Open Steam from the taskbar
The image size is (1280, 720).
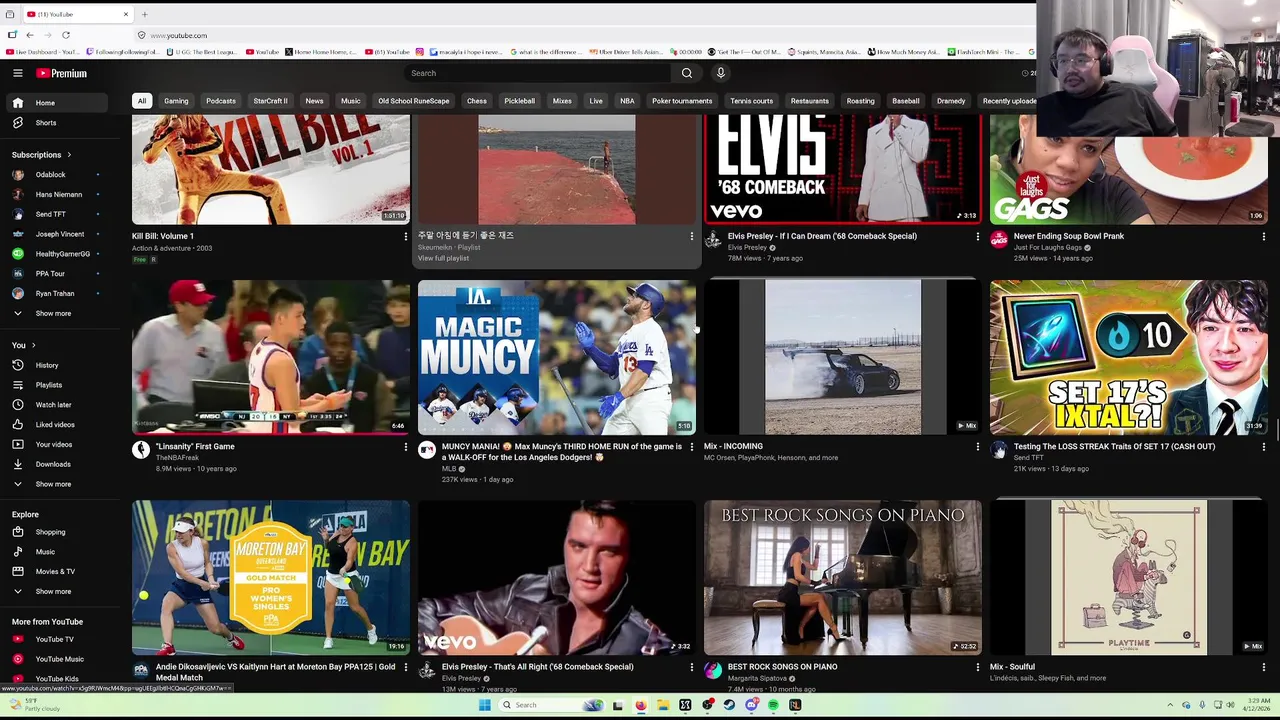coord(729,705)
